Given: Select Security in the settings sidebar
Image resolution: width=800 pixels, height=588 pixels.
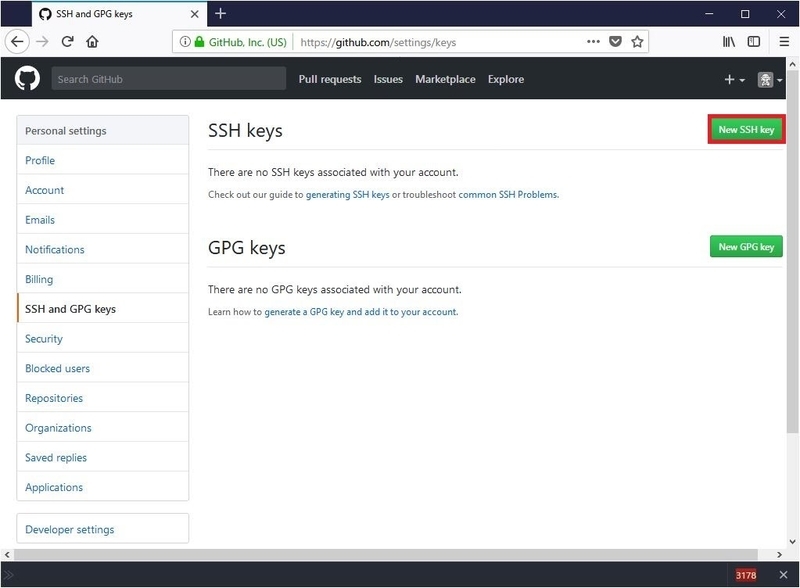Looking at the screenshot, I should (x=44, y=339).
